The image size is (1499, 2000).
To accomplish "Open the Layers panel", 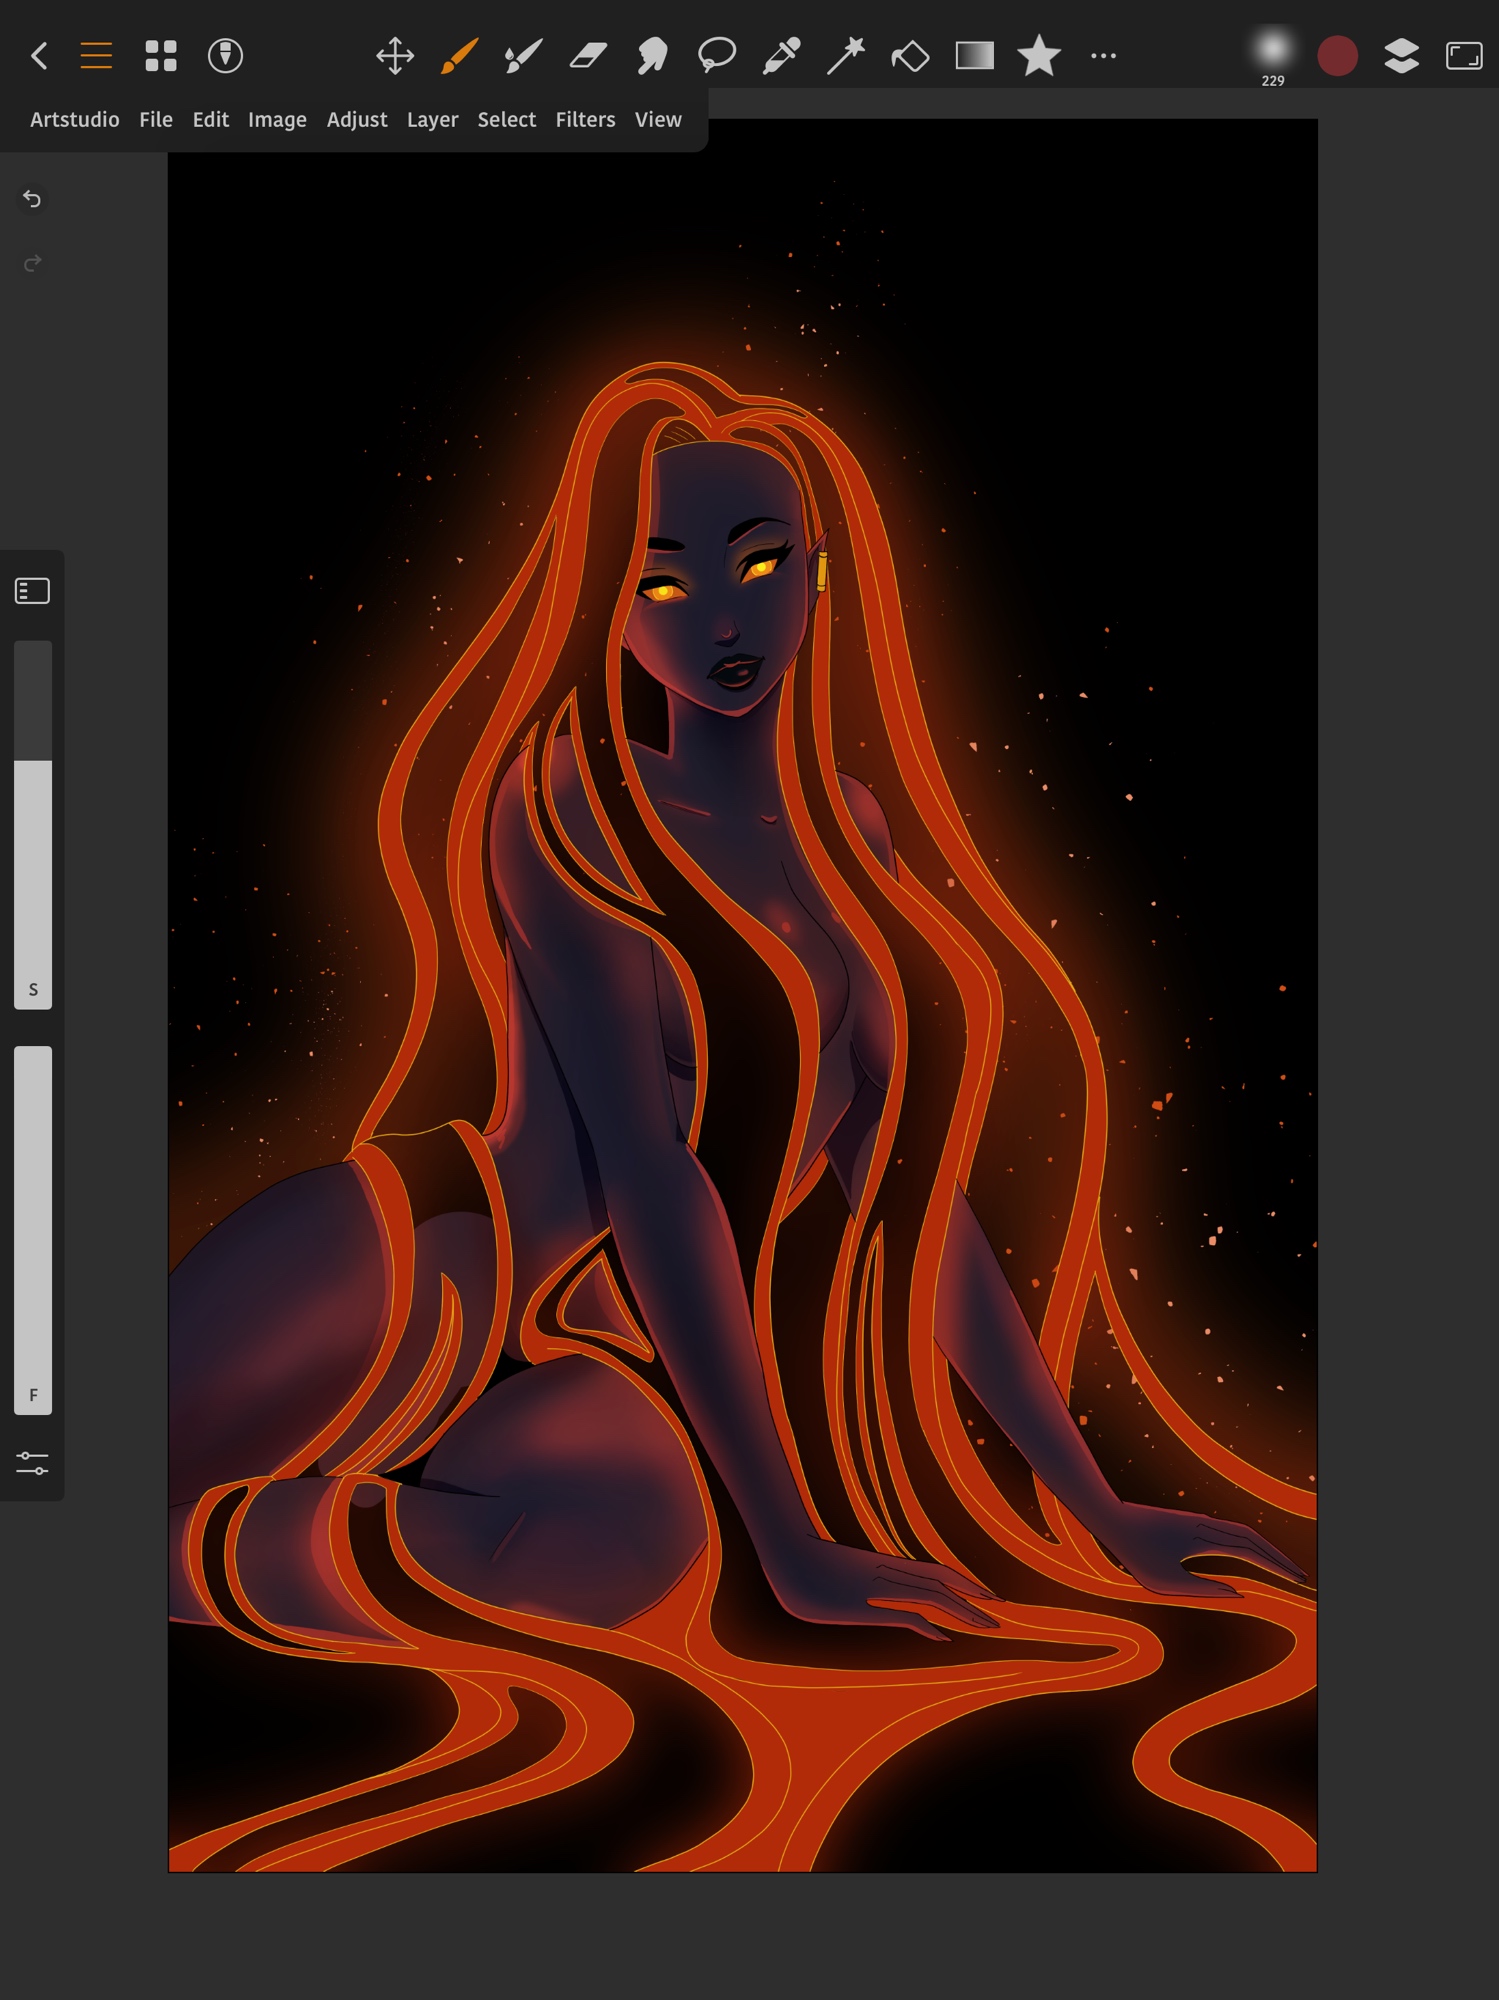I will (1401, 56).
